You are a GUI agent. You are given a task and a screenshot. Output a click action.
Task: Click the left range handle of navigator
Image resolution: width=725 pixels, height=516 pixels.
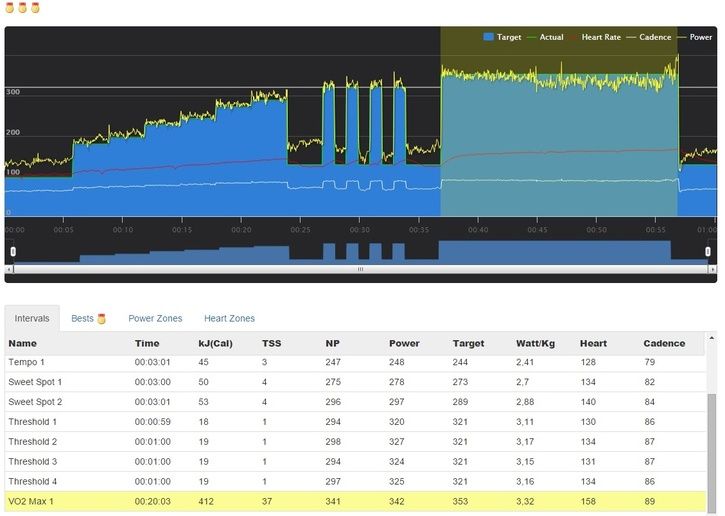point(13,251)
